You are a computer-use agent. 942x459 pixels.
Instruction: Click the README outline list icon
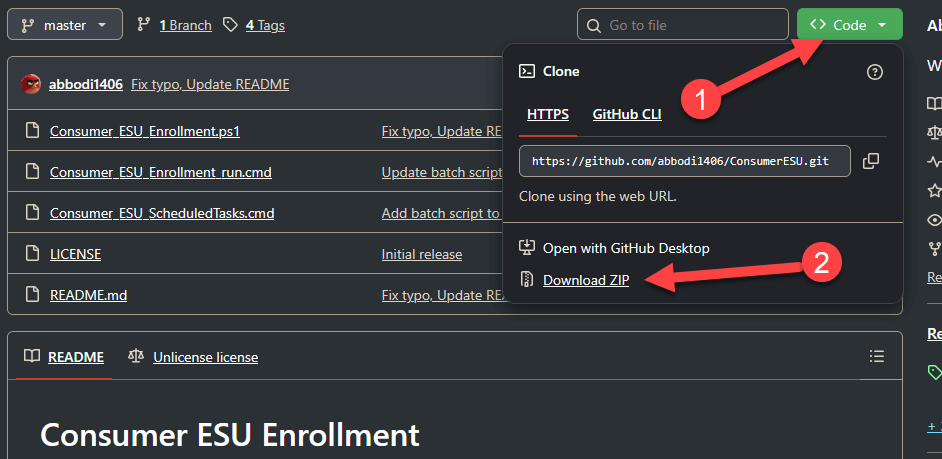(x=877, y=357)
